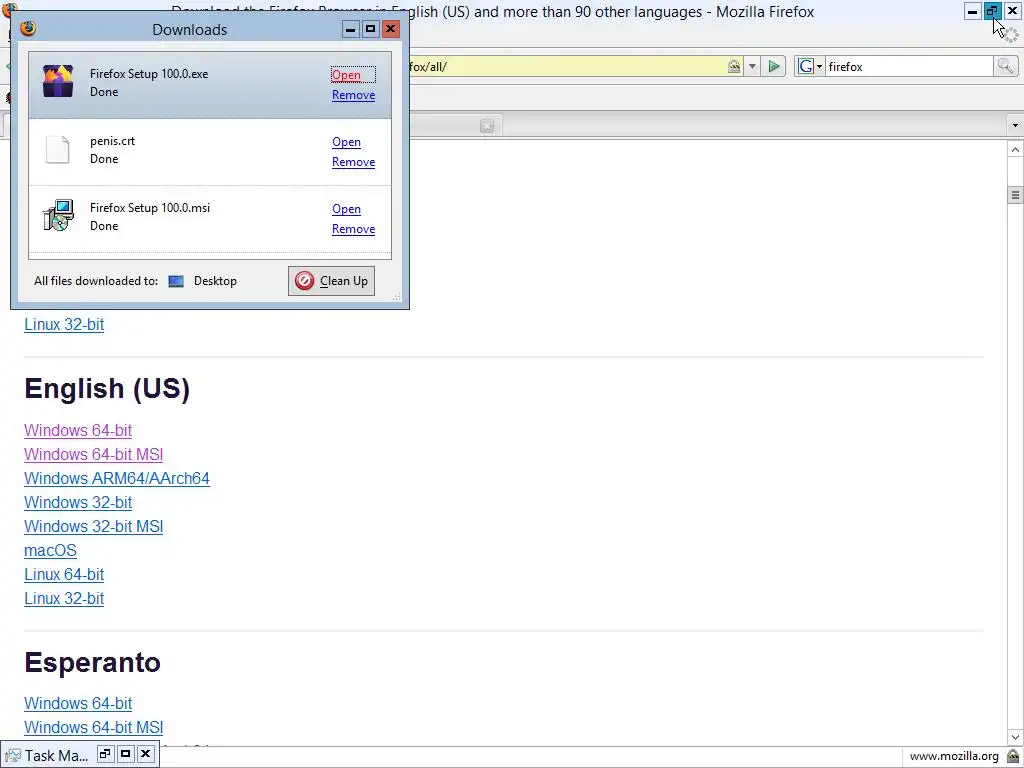Open English (US) Windows 64-bit MSI link
This screenshot has height=768, width=1024.
(x=93, y=455)
